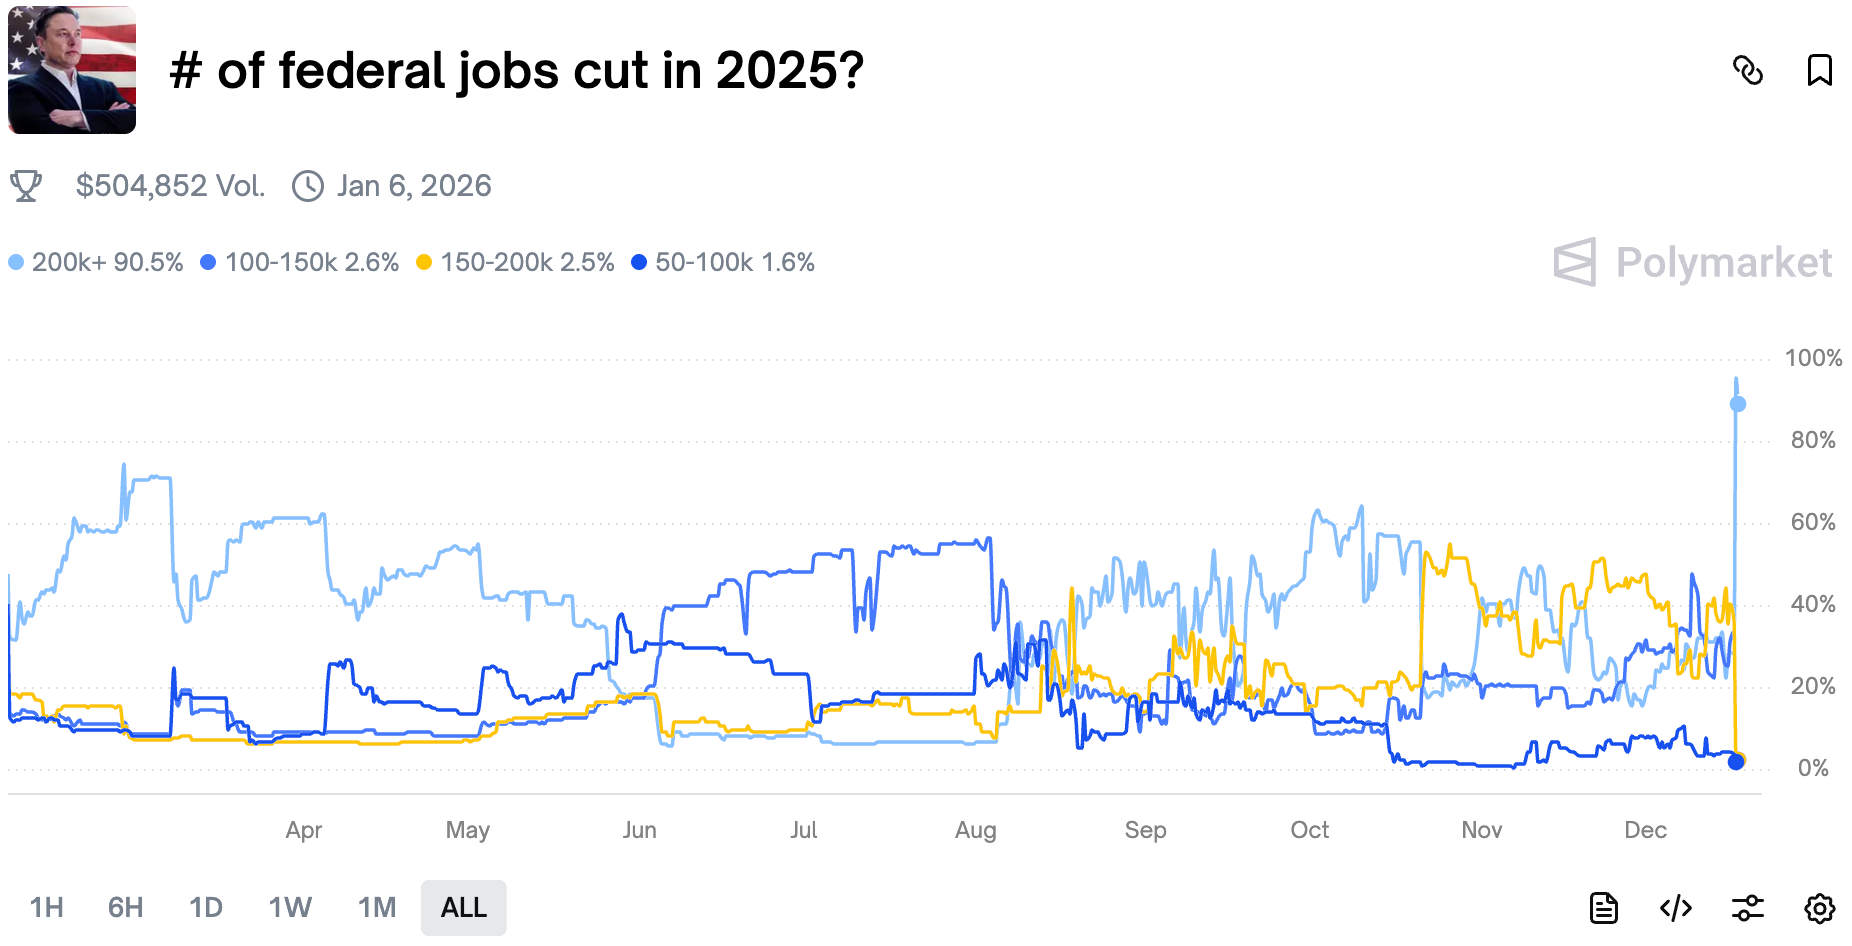Open the embed code icon
This screenshot has width=1852, height=946.
(1676, 908)
